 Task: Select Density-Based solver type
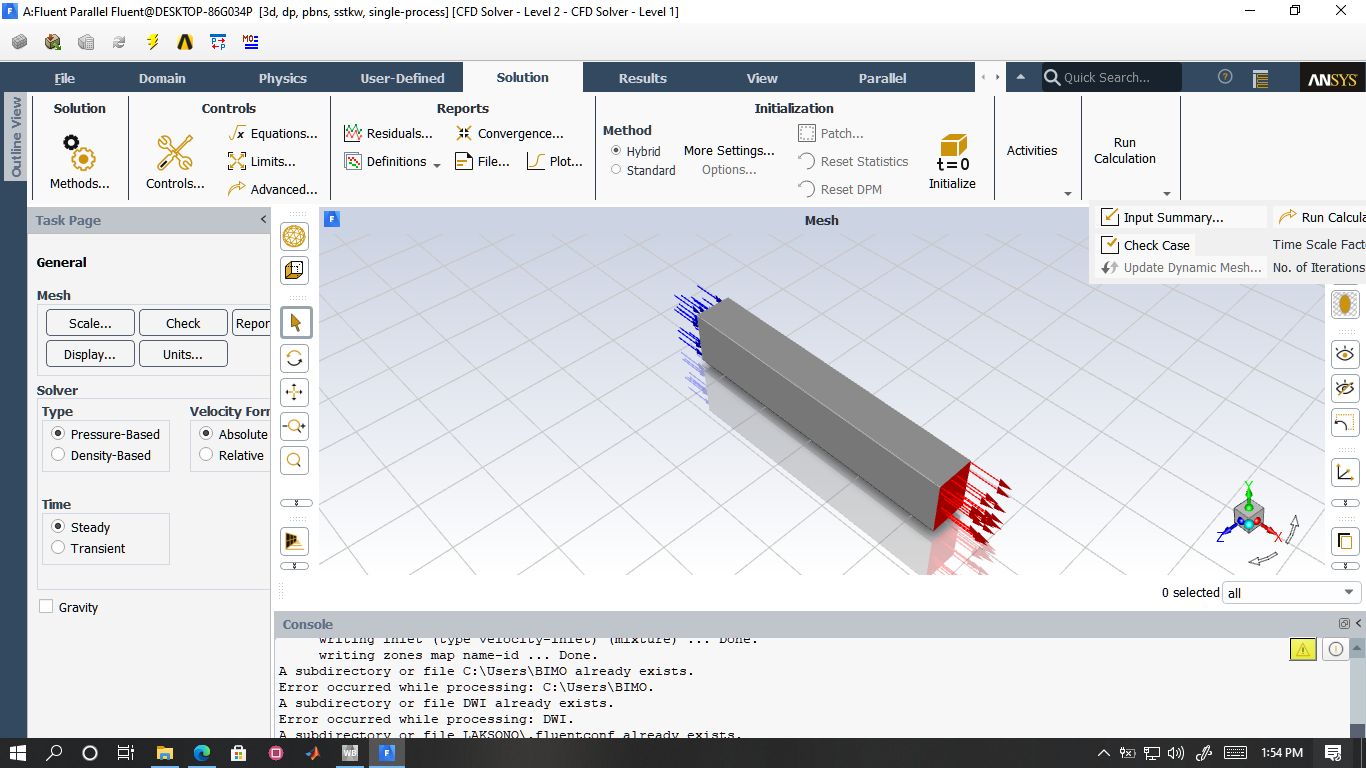(x=58, y=455)
